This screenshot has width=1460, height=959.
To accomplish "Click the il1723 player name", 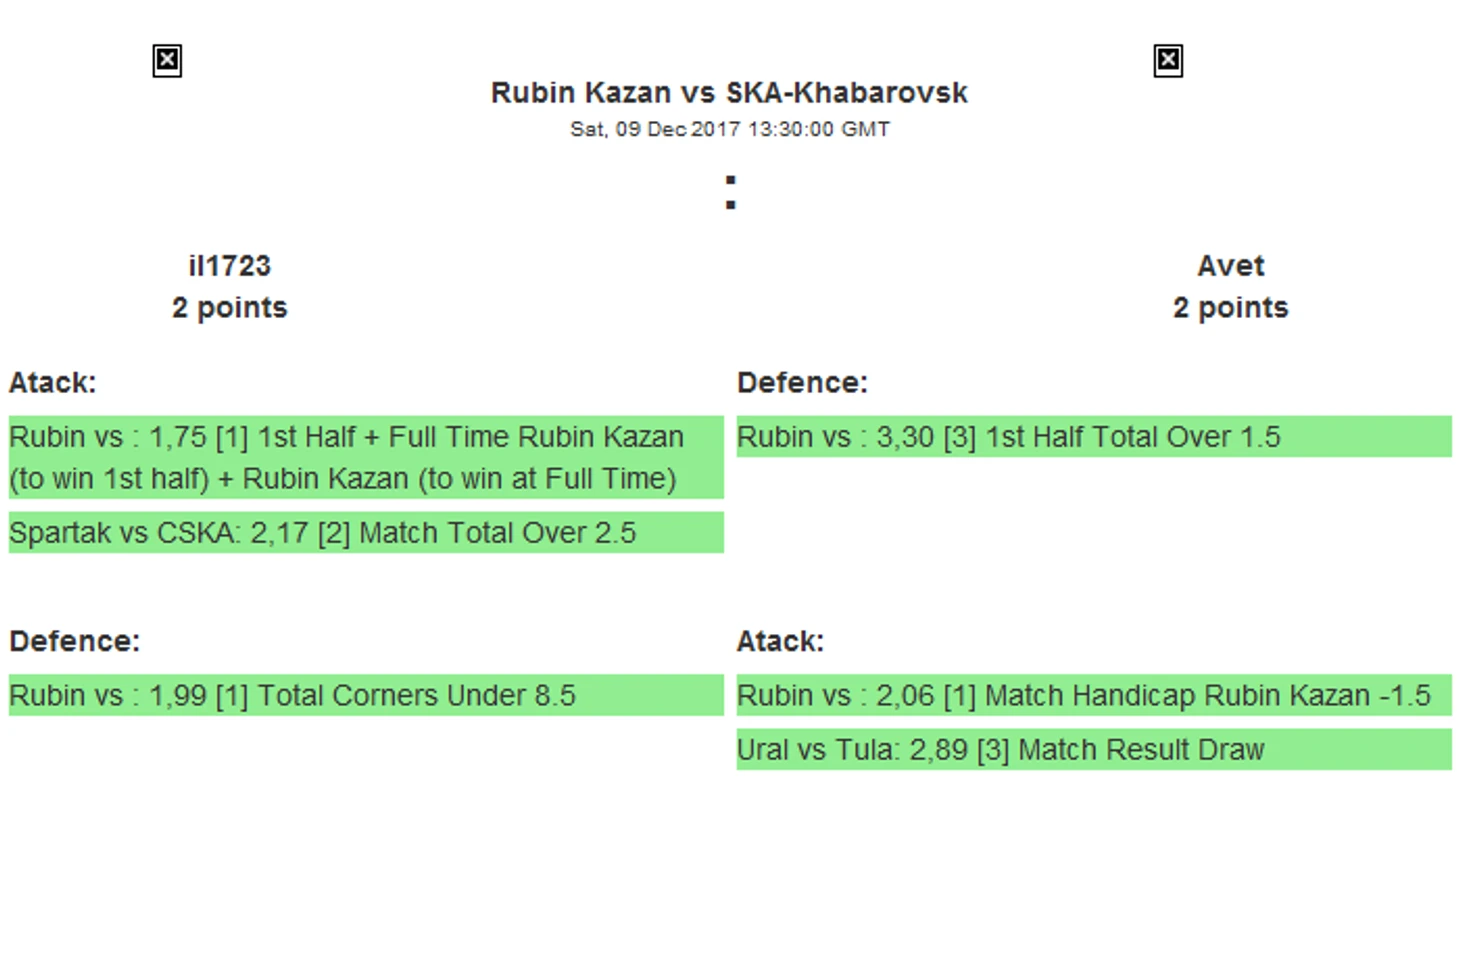I will 229,266.
